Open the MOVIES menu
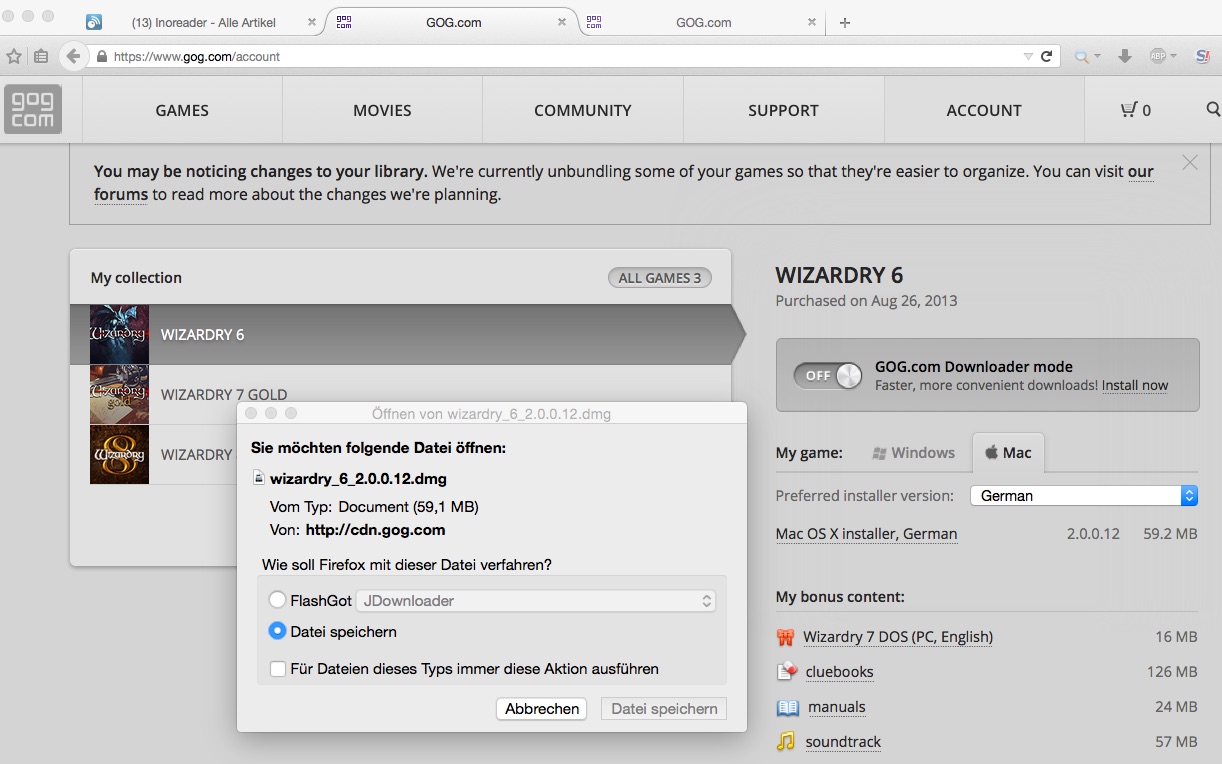Screen dimensions: 1222x764 coord(382,110)
